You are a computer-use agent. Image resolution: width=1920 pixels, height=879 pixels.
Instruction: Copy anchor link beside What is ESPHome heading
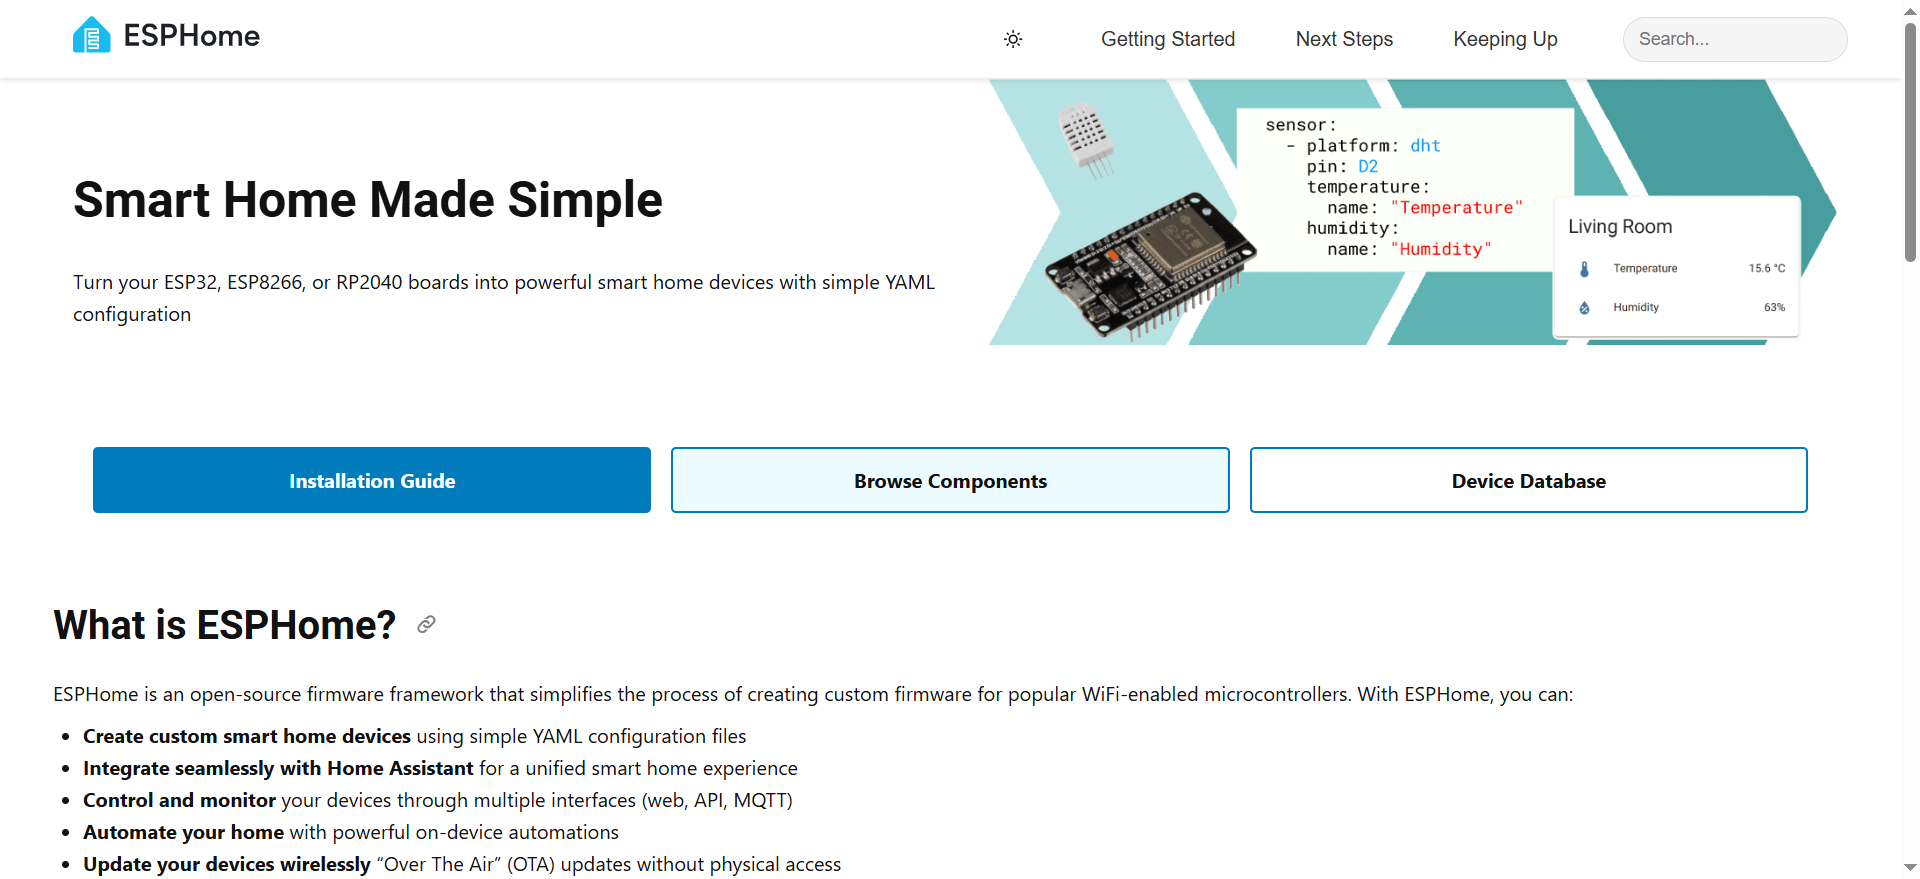coord(426,625)
